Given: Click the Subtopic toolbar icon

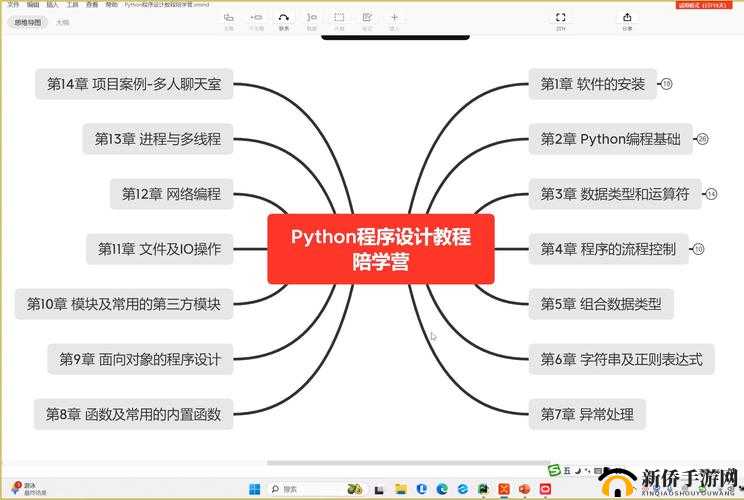Looking at the screenshot, I should (x=257, y=18).
